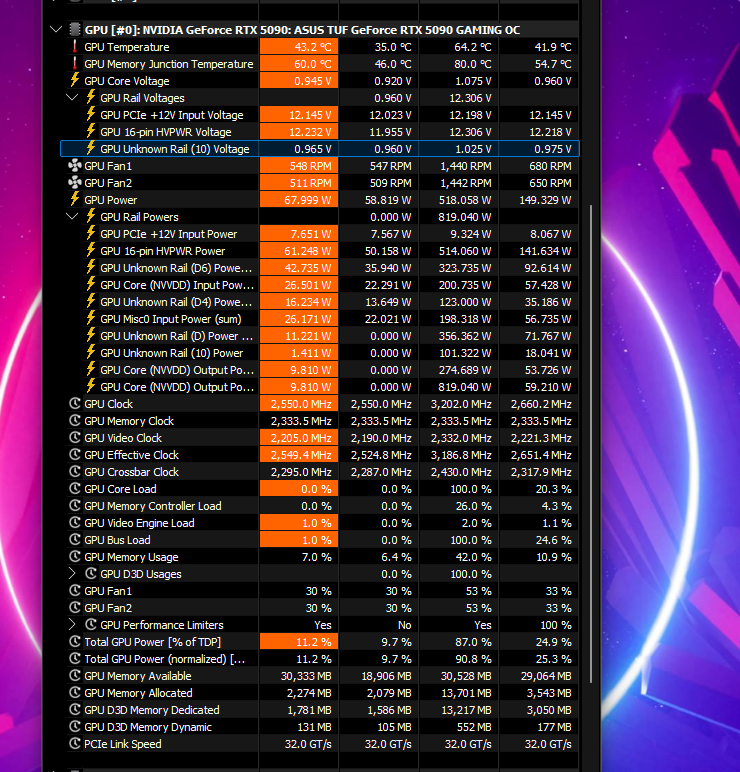Click thermometer icon beside GPU Memory Junction Temperature
This screenshot has width=740, height=772.
point(74,64)
